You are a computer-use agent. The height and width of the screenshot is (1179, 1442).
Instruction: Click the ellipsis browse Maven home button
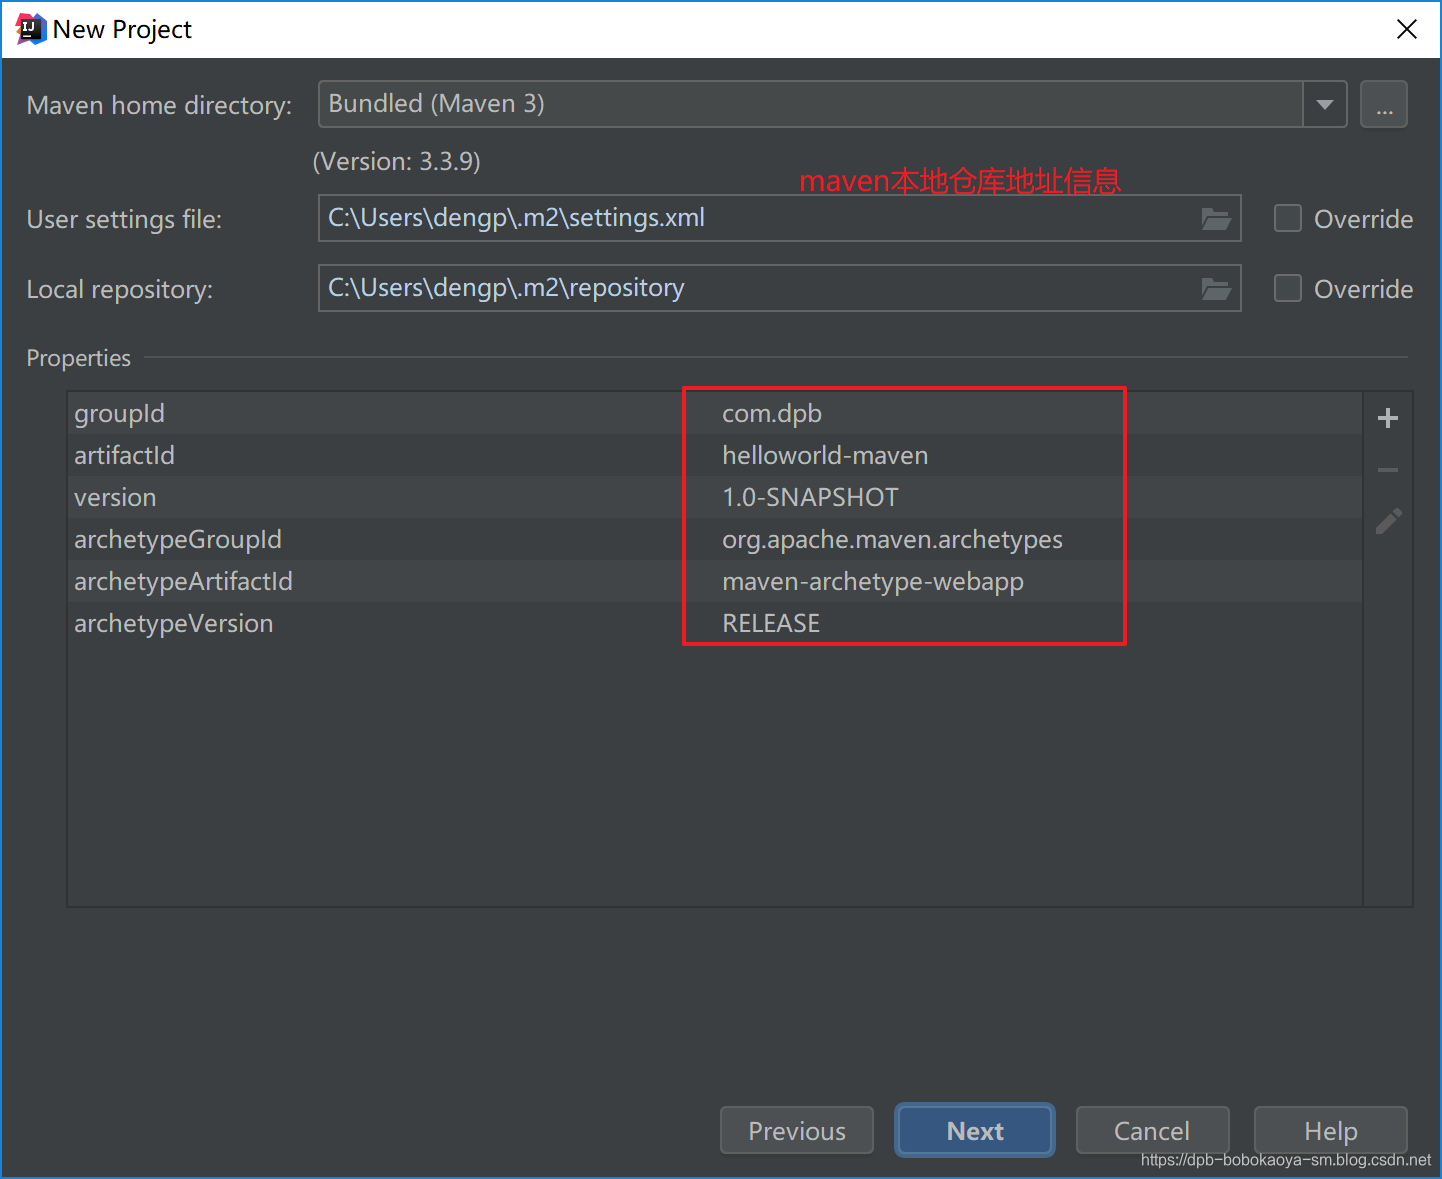coord(1384,104)
